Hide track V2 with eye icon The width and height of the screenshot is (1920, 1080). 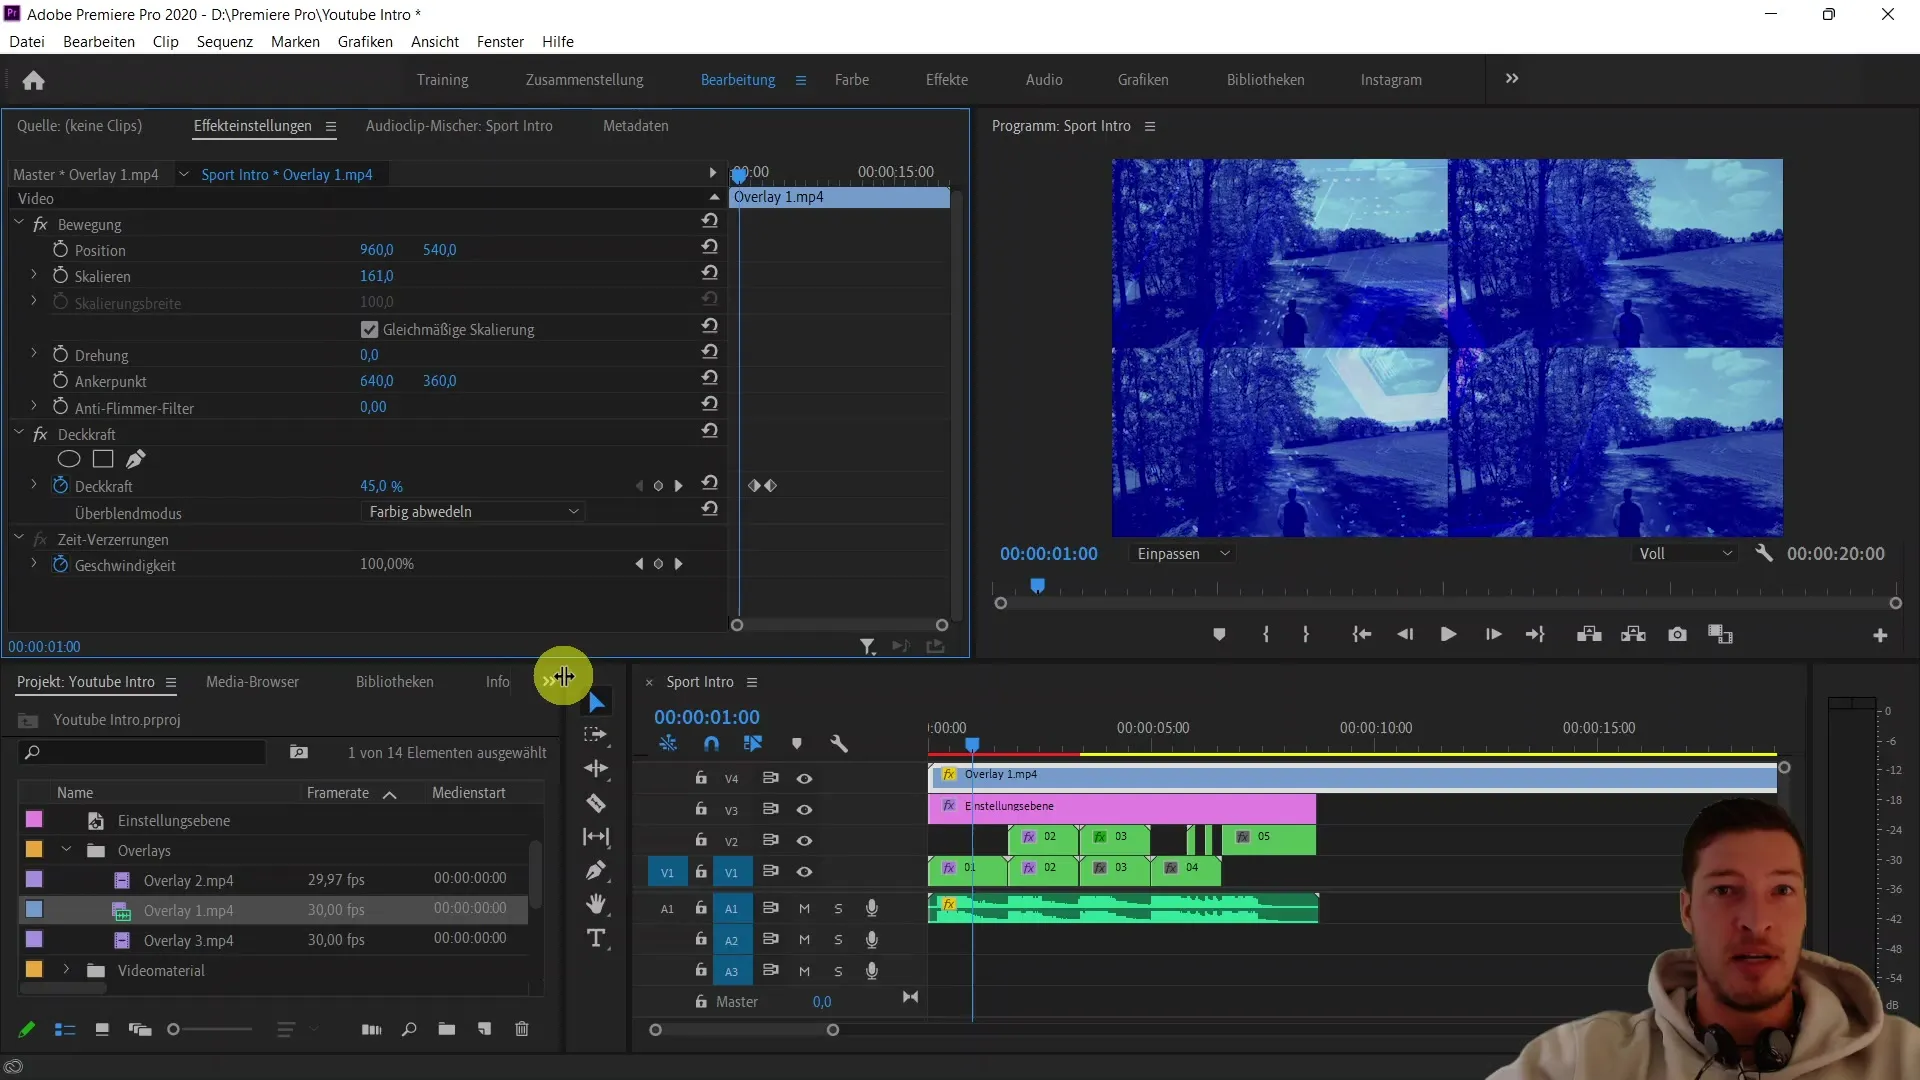[804, 840]
